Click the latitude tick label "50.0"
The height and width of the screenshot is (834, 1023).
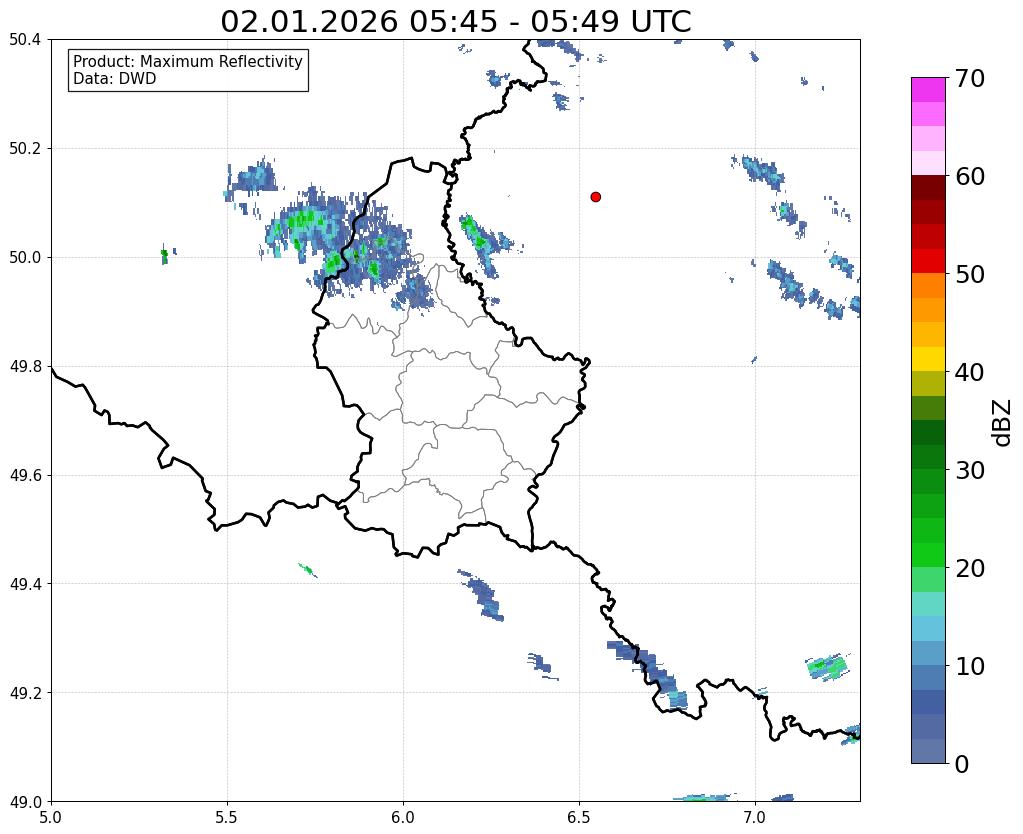(x=25, y=258)
